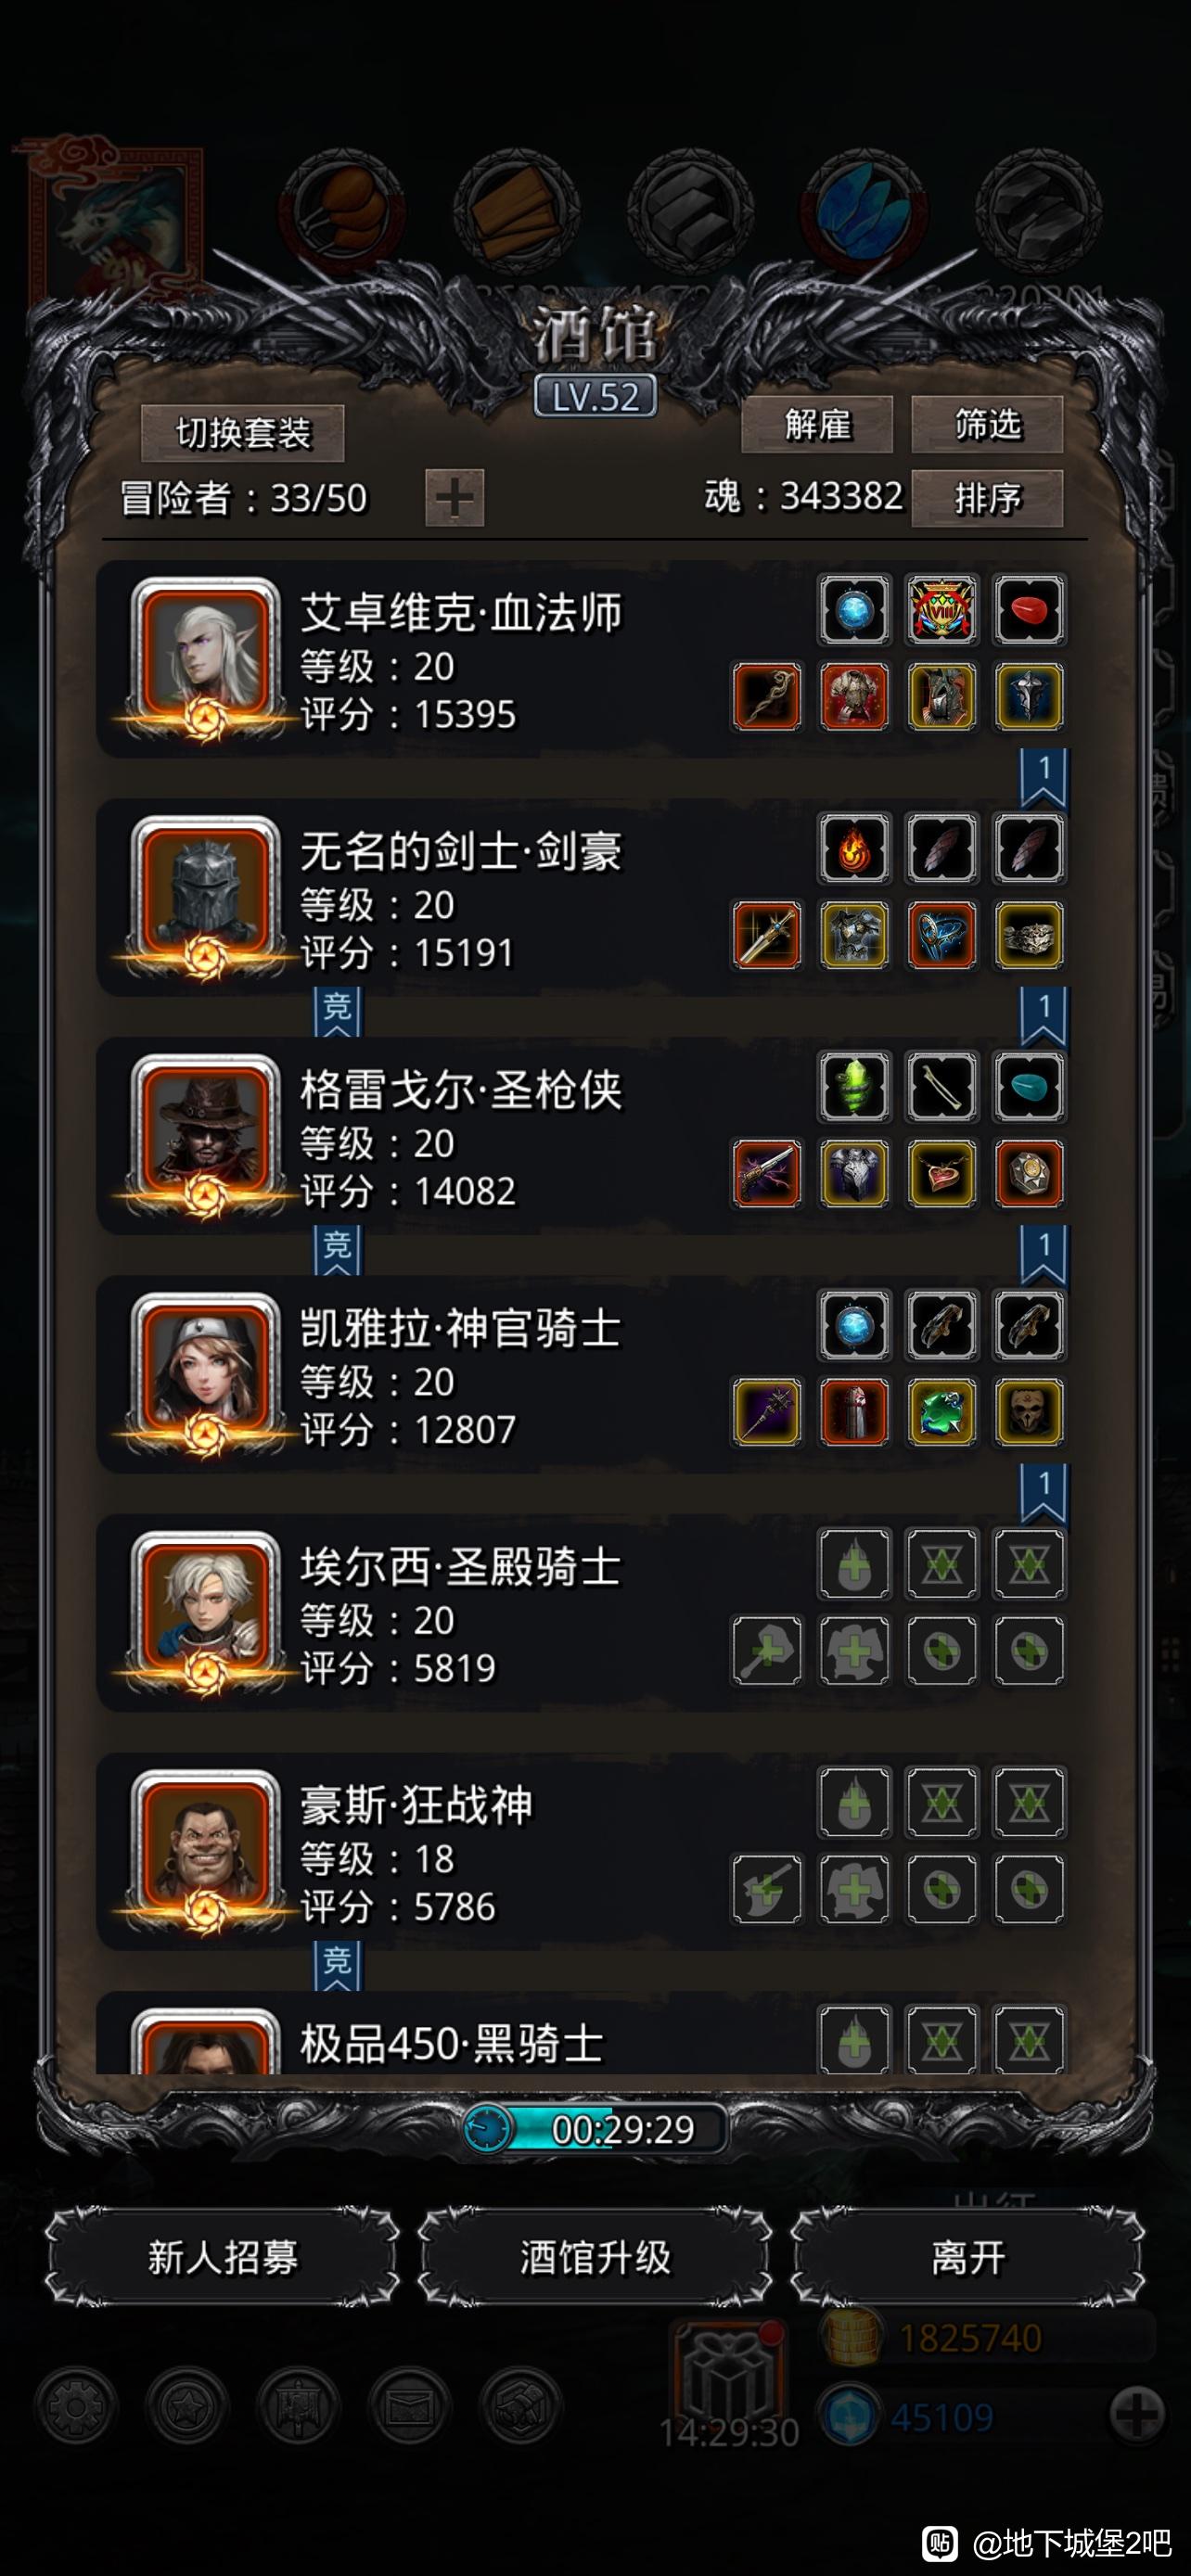Image resolution: width=1191 pixels, height=2576 pixels.
Task: Select 无名的剑士's flame skill icon
Action: [854, 849]
